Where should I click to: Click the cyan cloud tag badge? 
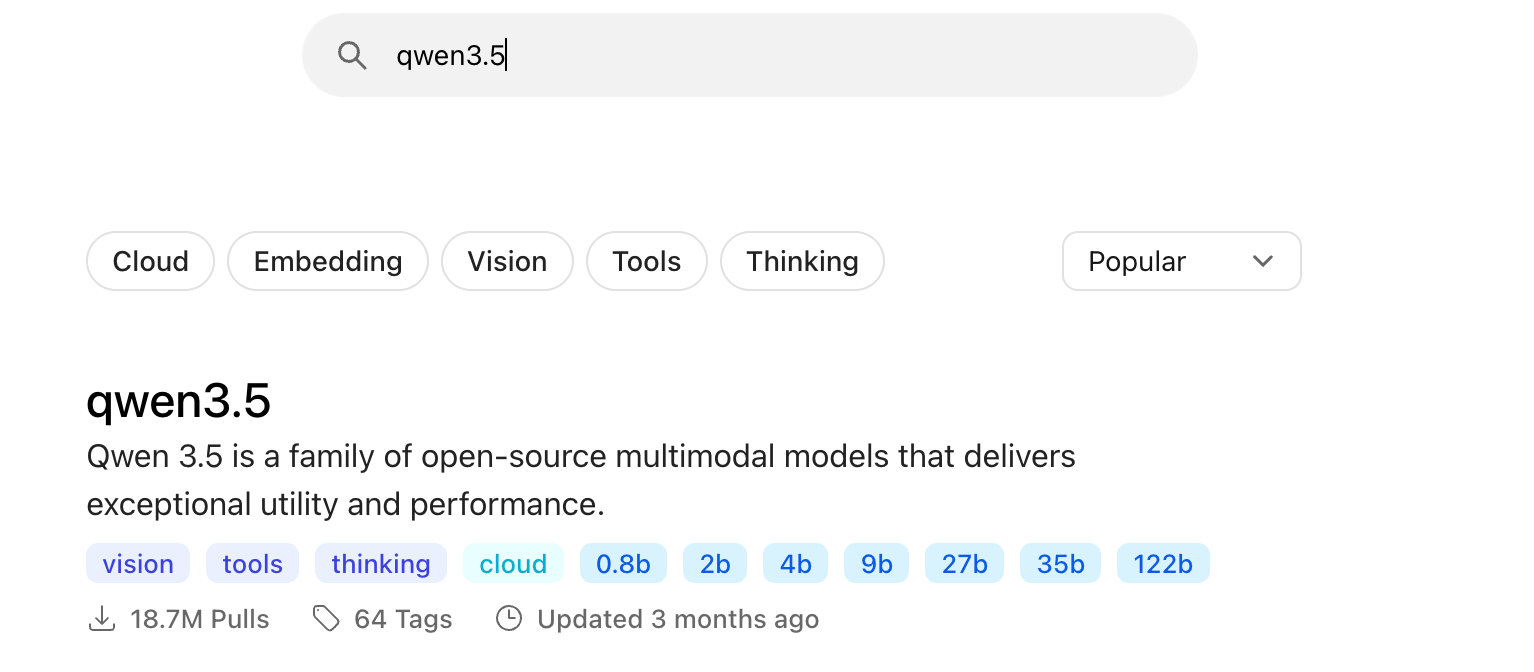coord(513,564)
